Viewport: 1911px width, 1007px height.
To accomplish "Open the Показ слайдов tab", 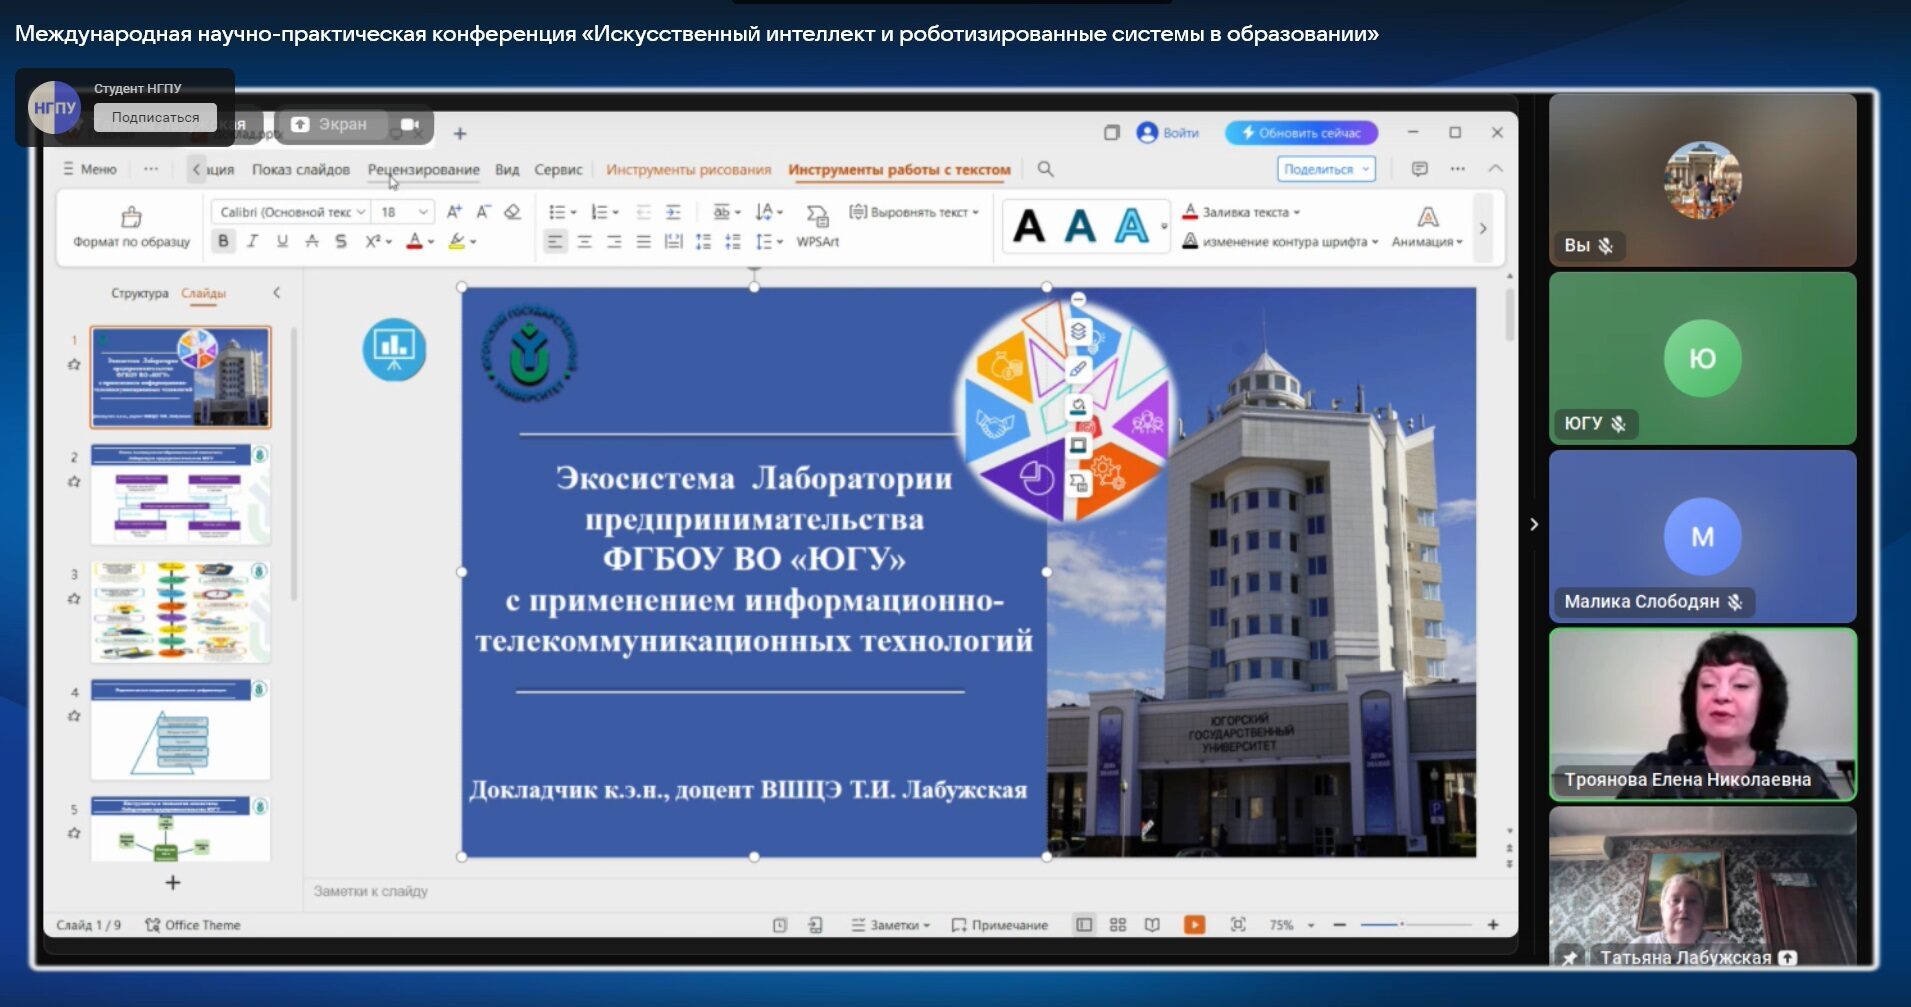I will [300, 170].
